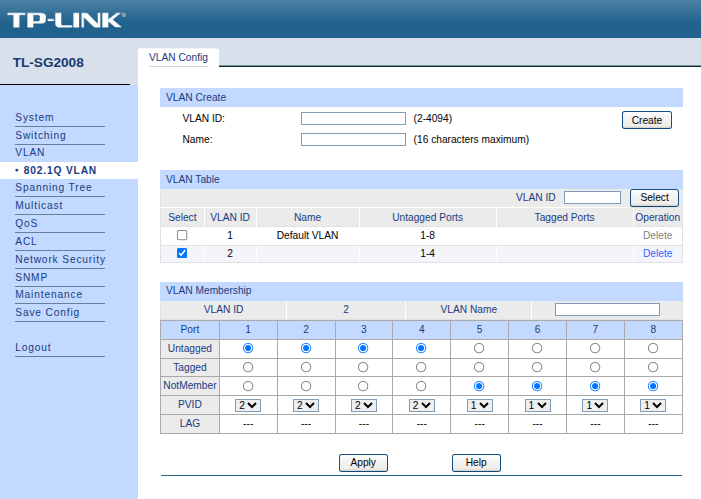The image size is (701, 499).
Task: Click the 'PVID' row label
Action: tap(190, 404)
